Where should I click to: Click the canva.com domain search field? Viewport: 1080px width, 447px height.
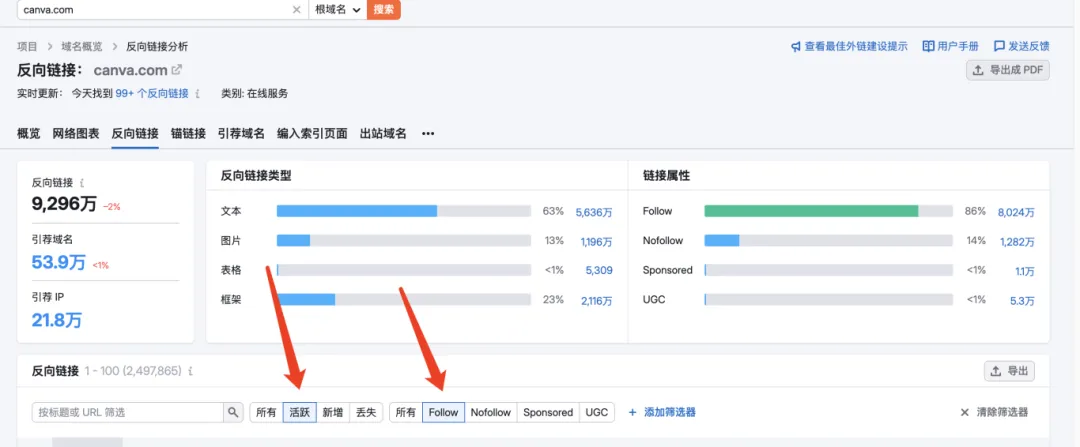tap(162, 10)
